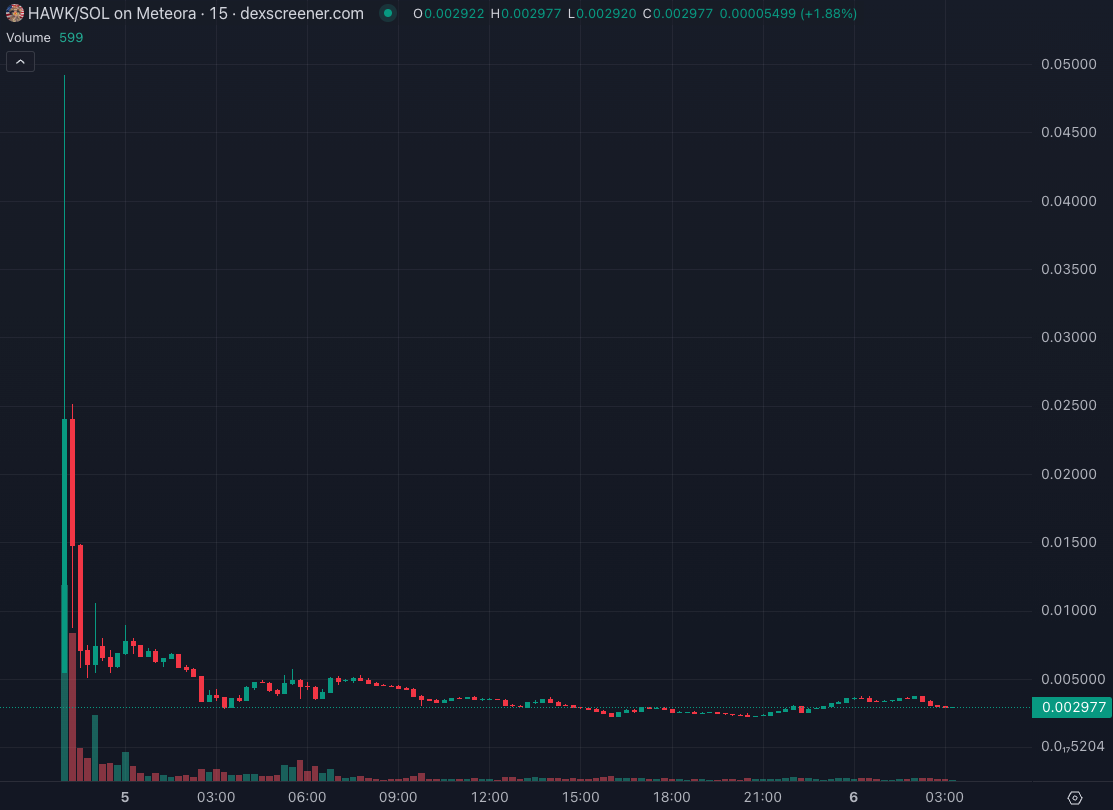This screenshot has height=810, width=1113.
Task: Click the green market status indicator dot
Action: 387,14
